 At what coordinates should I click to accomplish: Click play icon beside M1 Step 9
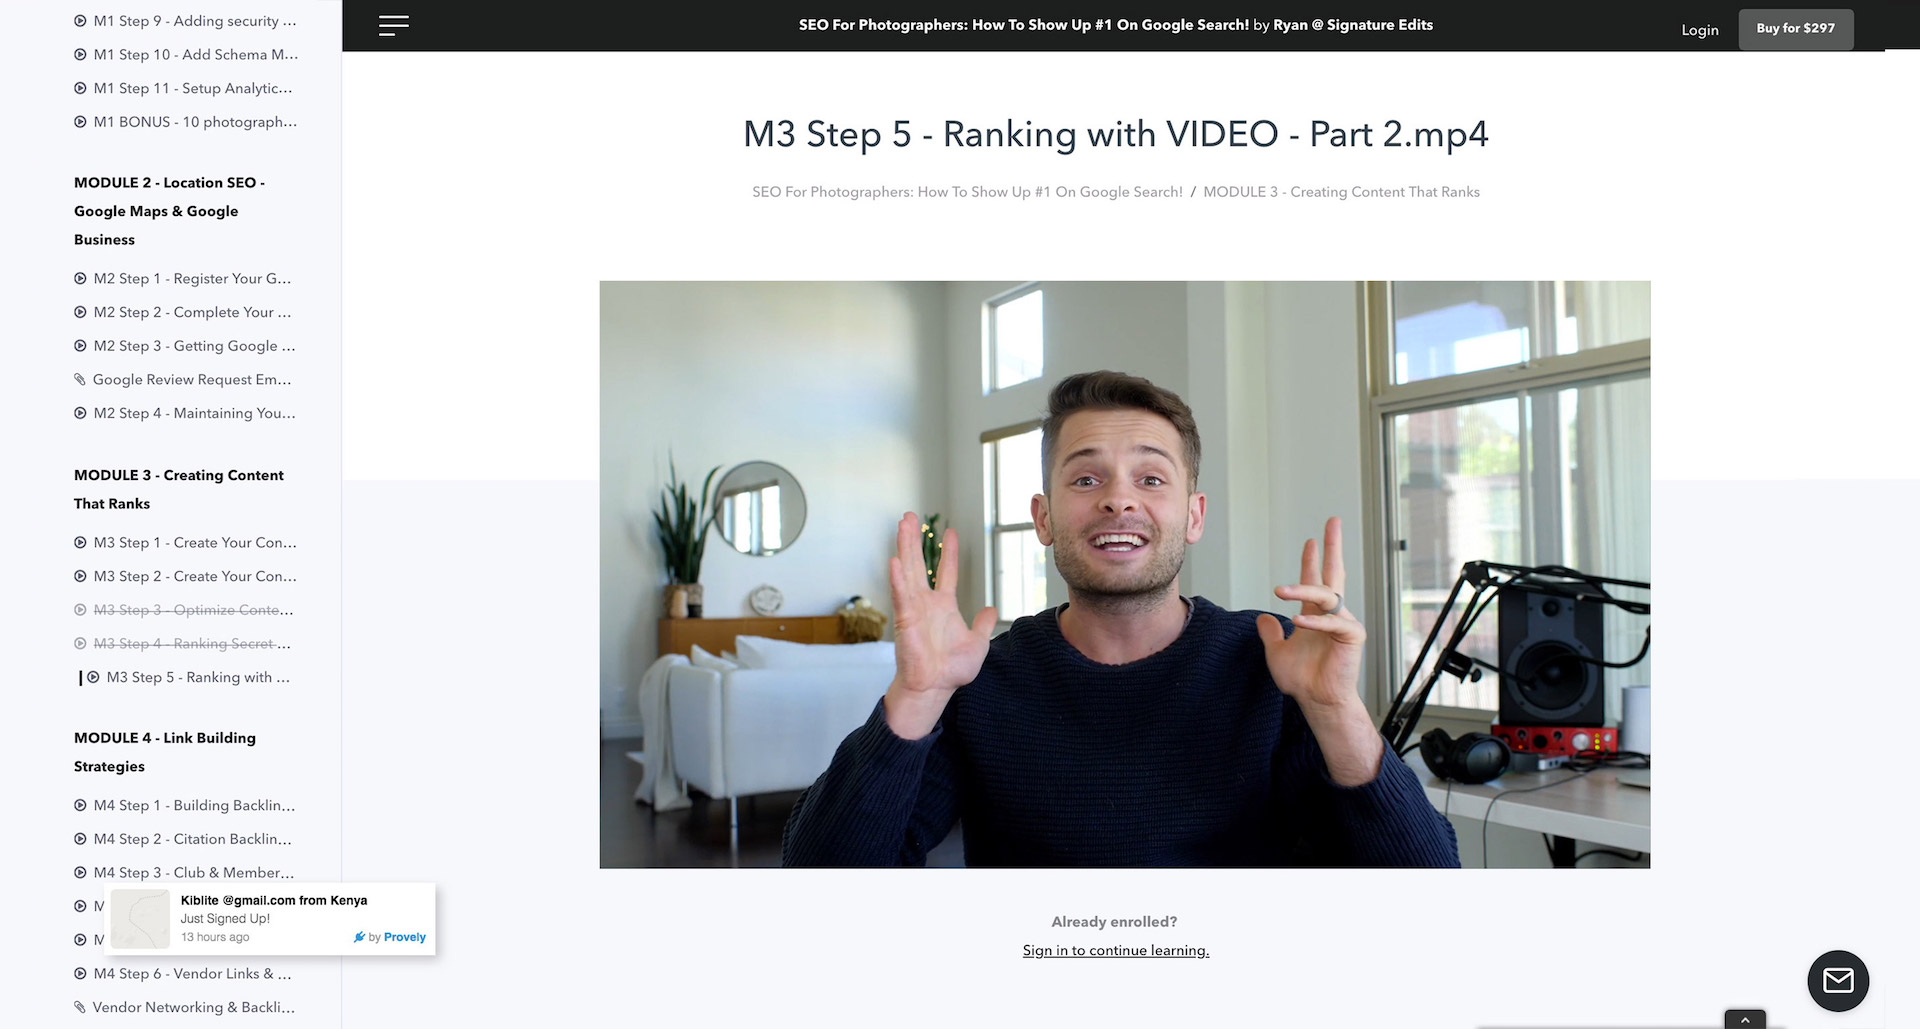[x=80, y=21]
